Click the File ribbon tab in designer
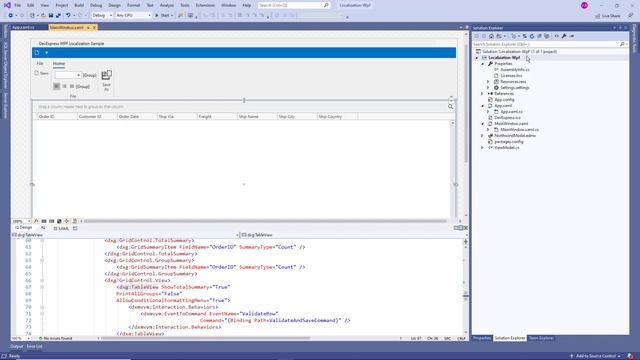 (40, 64)
